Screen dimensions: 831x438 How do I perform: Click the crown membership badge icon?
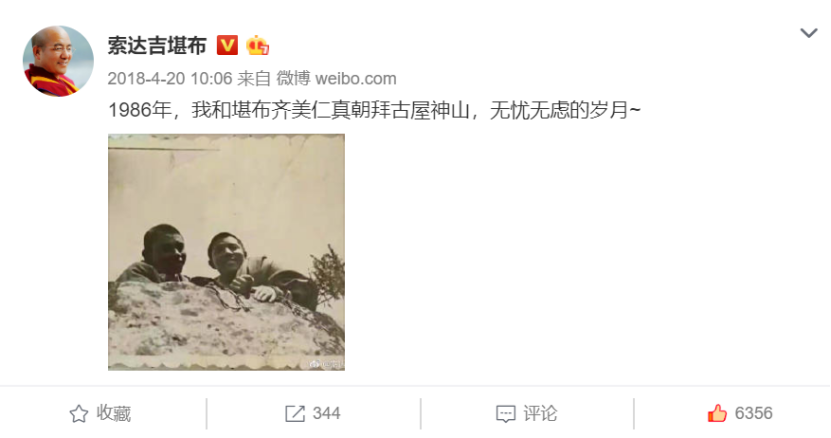pyautogui.click(x=258, y=46)
